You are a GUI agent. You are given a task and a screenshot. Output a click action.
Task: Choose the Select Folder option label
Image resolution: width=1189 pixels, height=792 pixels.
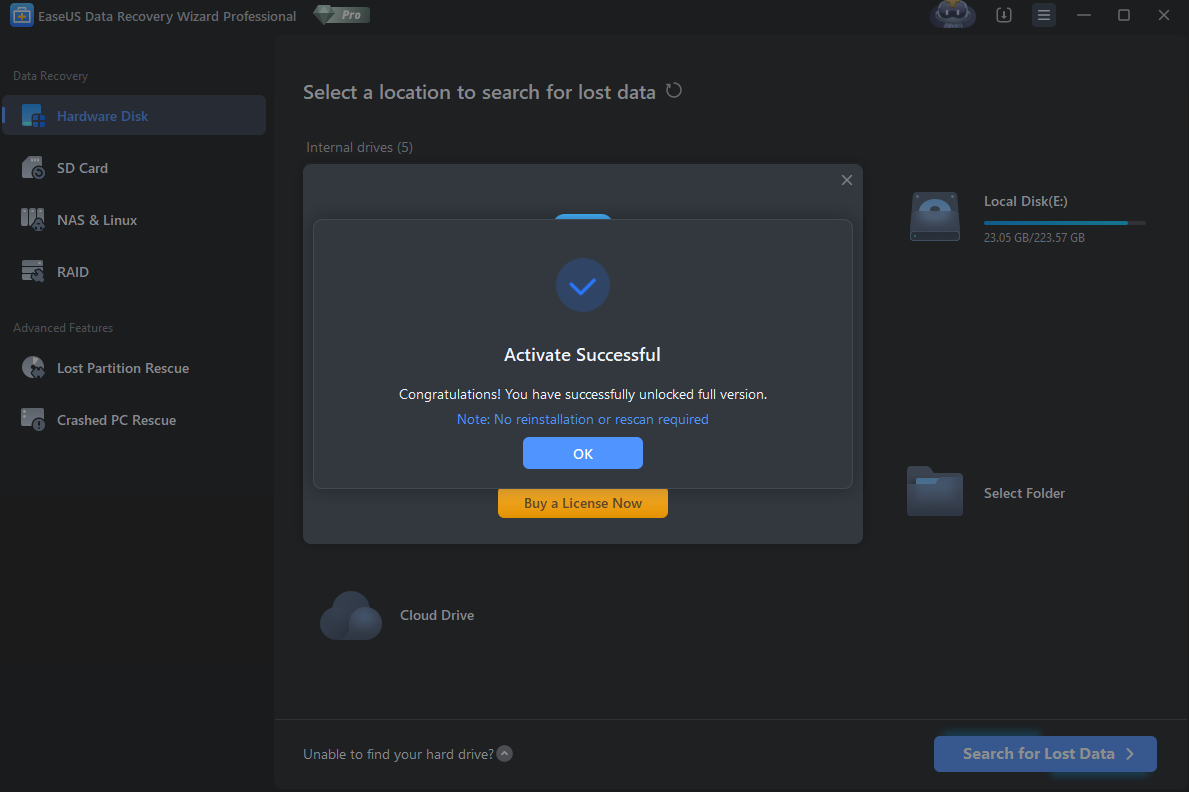(1024, 493)
